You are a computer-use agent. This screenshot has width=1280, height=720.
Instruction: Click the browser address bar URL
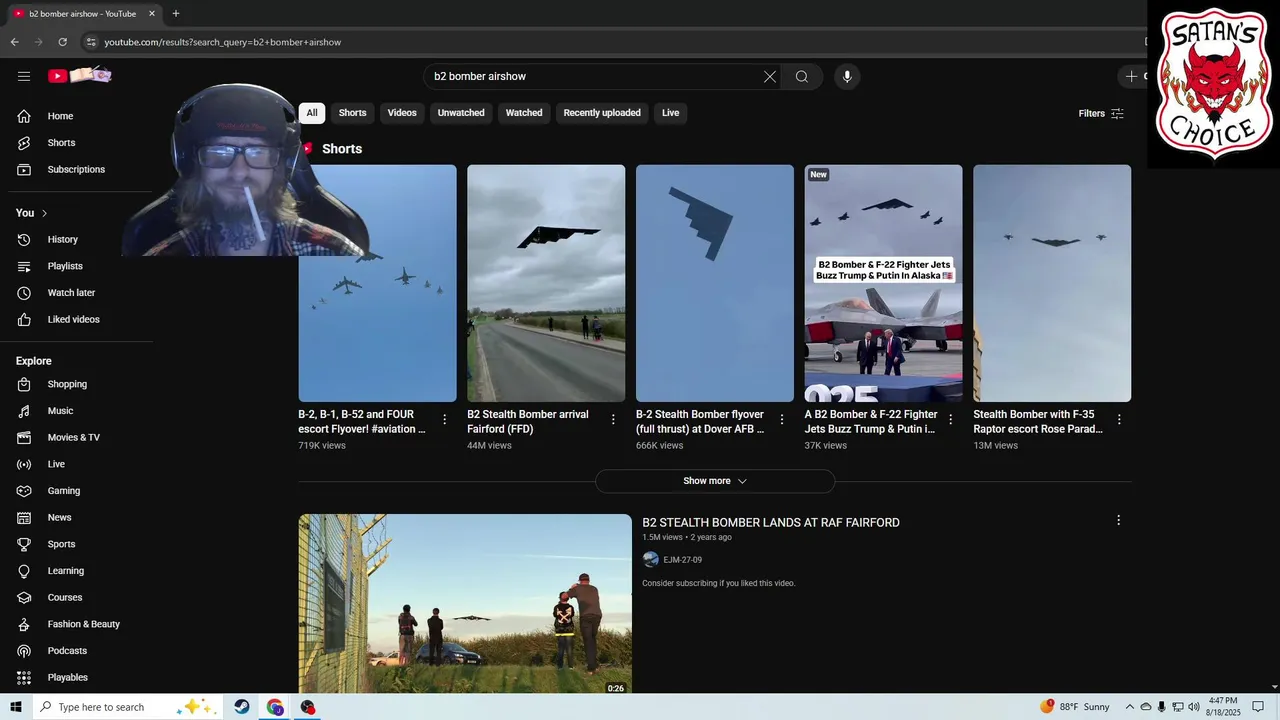click(223, 42)
